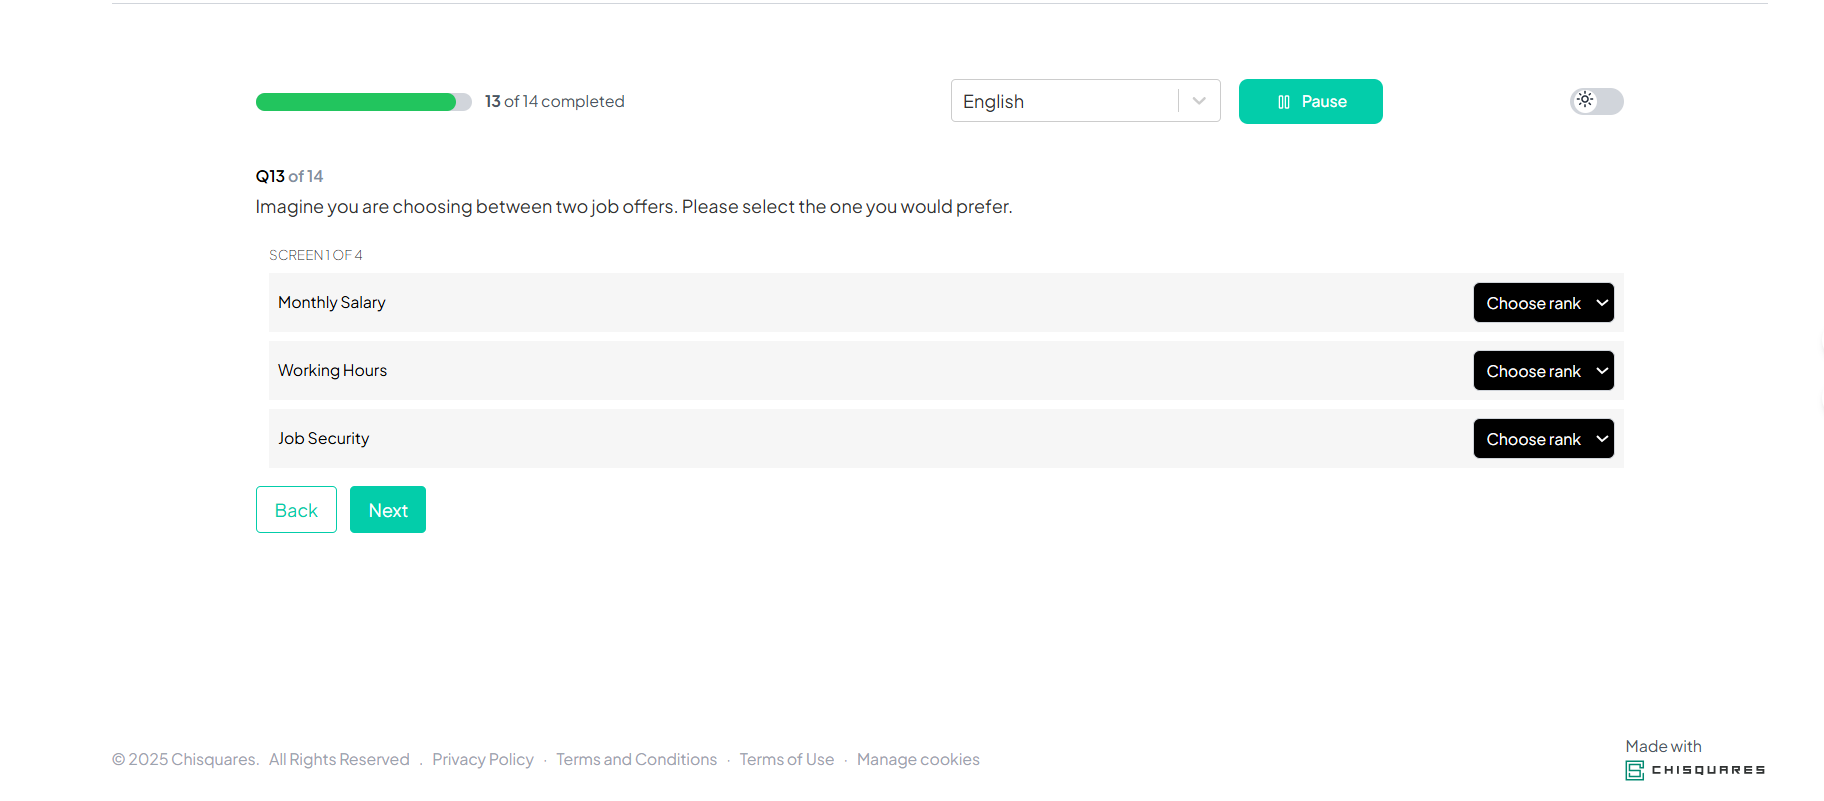Image resolution: width=1824 pixels, height=801 pixels.
Task: Click the SCREEN 1 OF 4 label
Action: click(316, 255)
